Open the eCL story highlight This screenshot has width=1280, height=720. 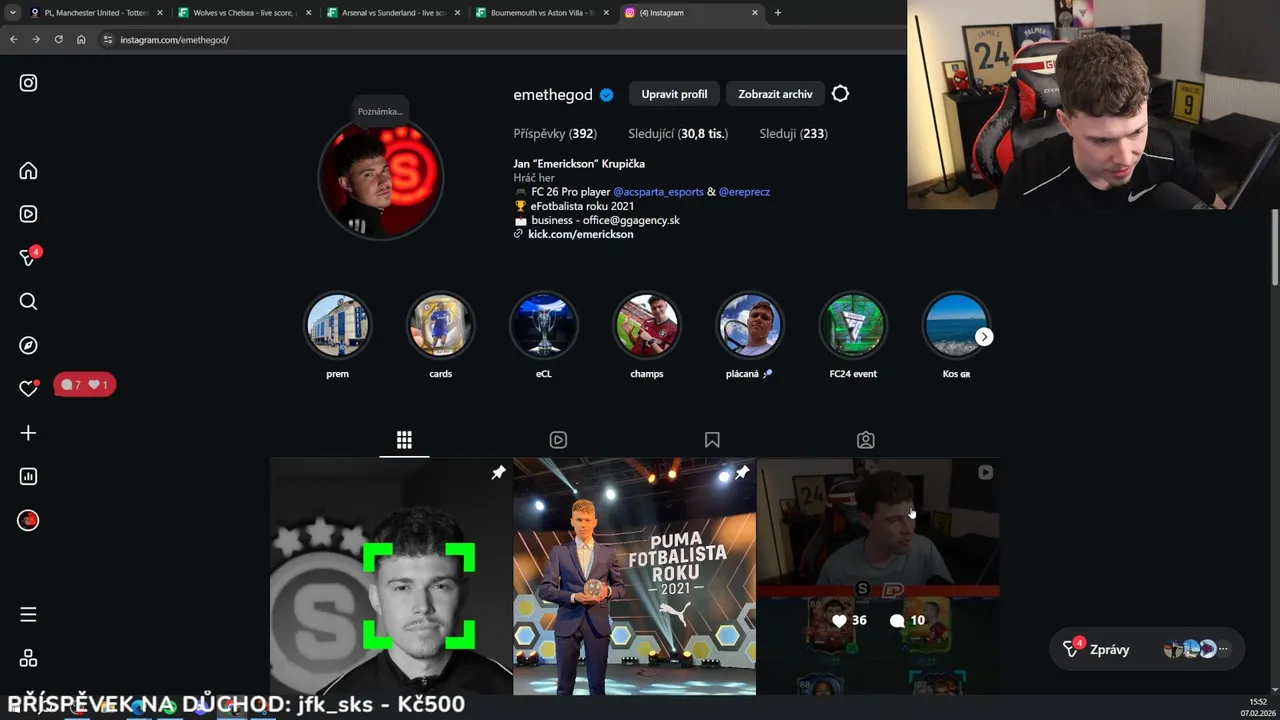coord(544,326)
